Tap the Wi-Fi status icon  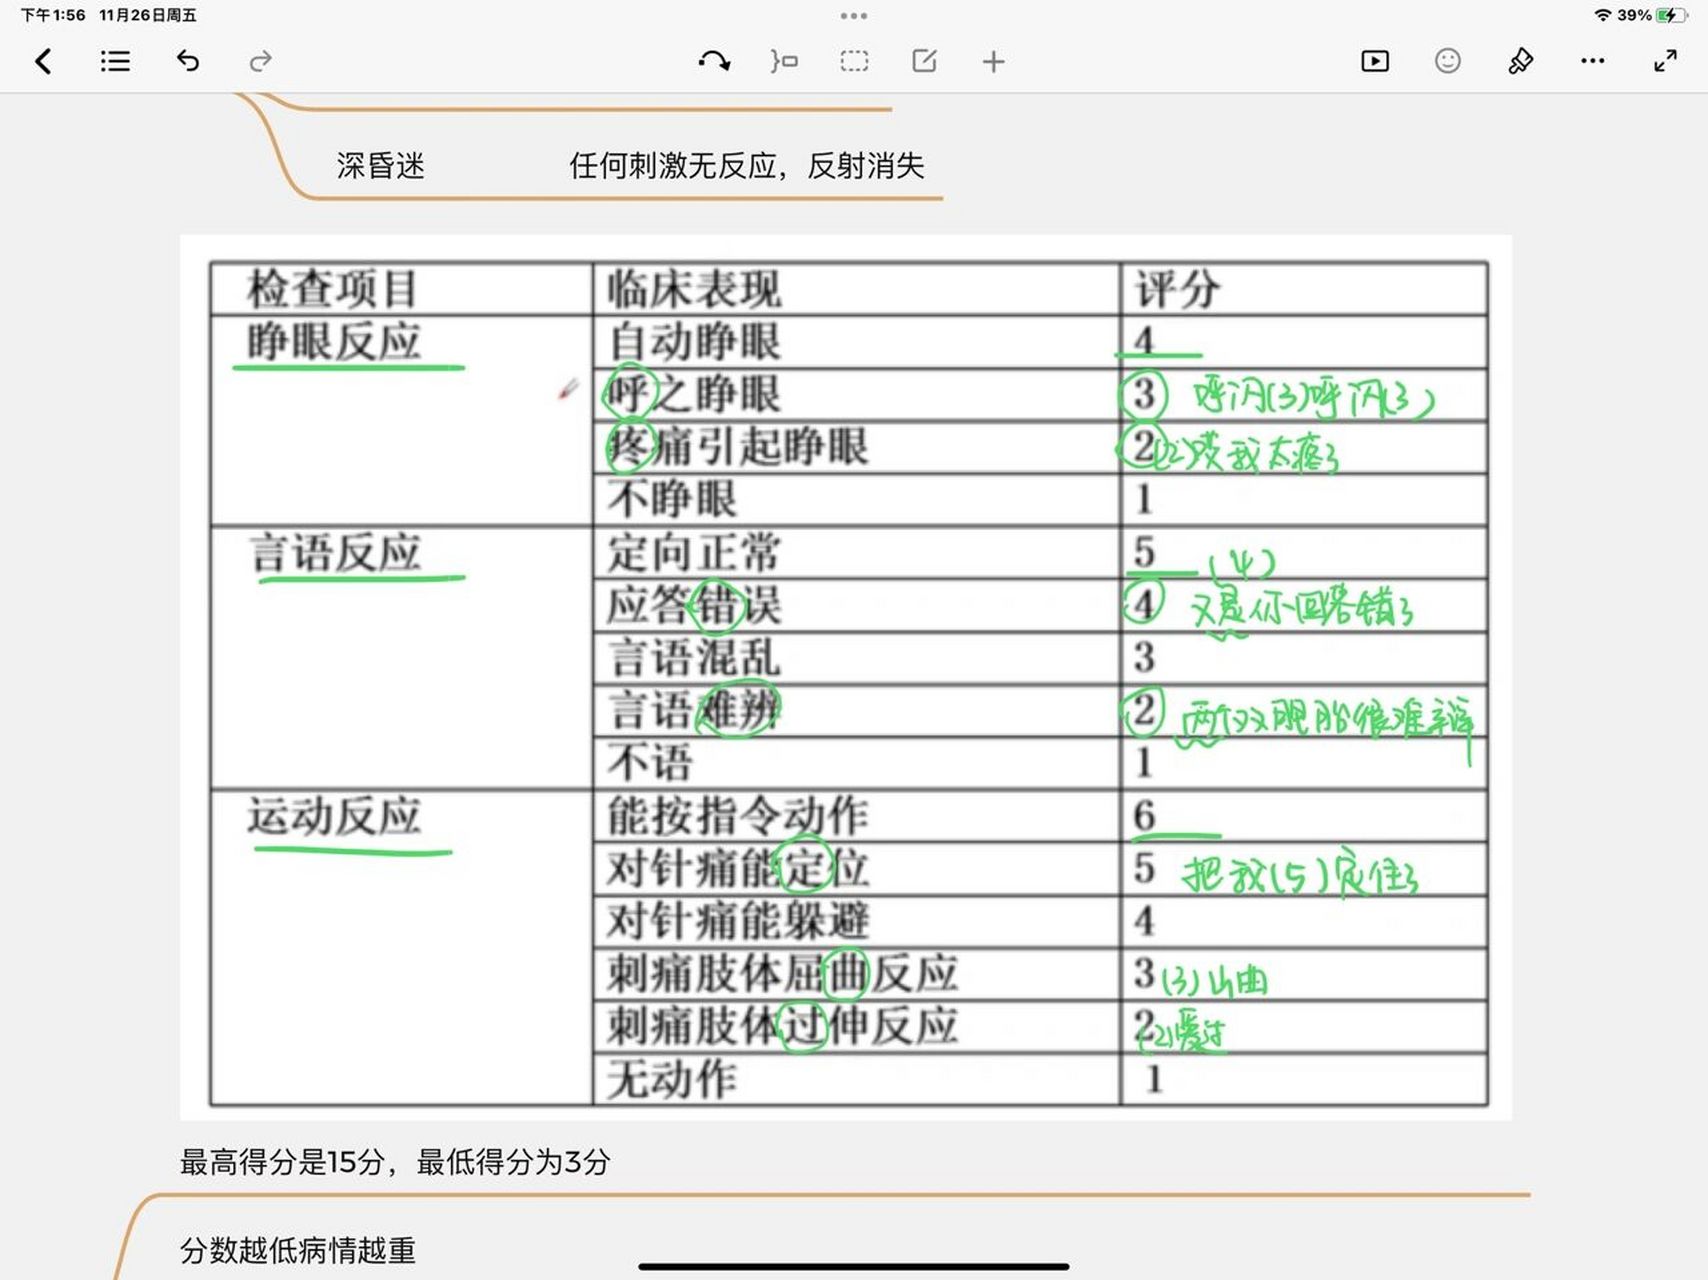click(1601, 15)
